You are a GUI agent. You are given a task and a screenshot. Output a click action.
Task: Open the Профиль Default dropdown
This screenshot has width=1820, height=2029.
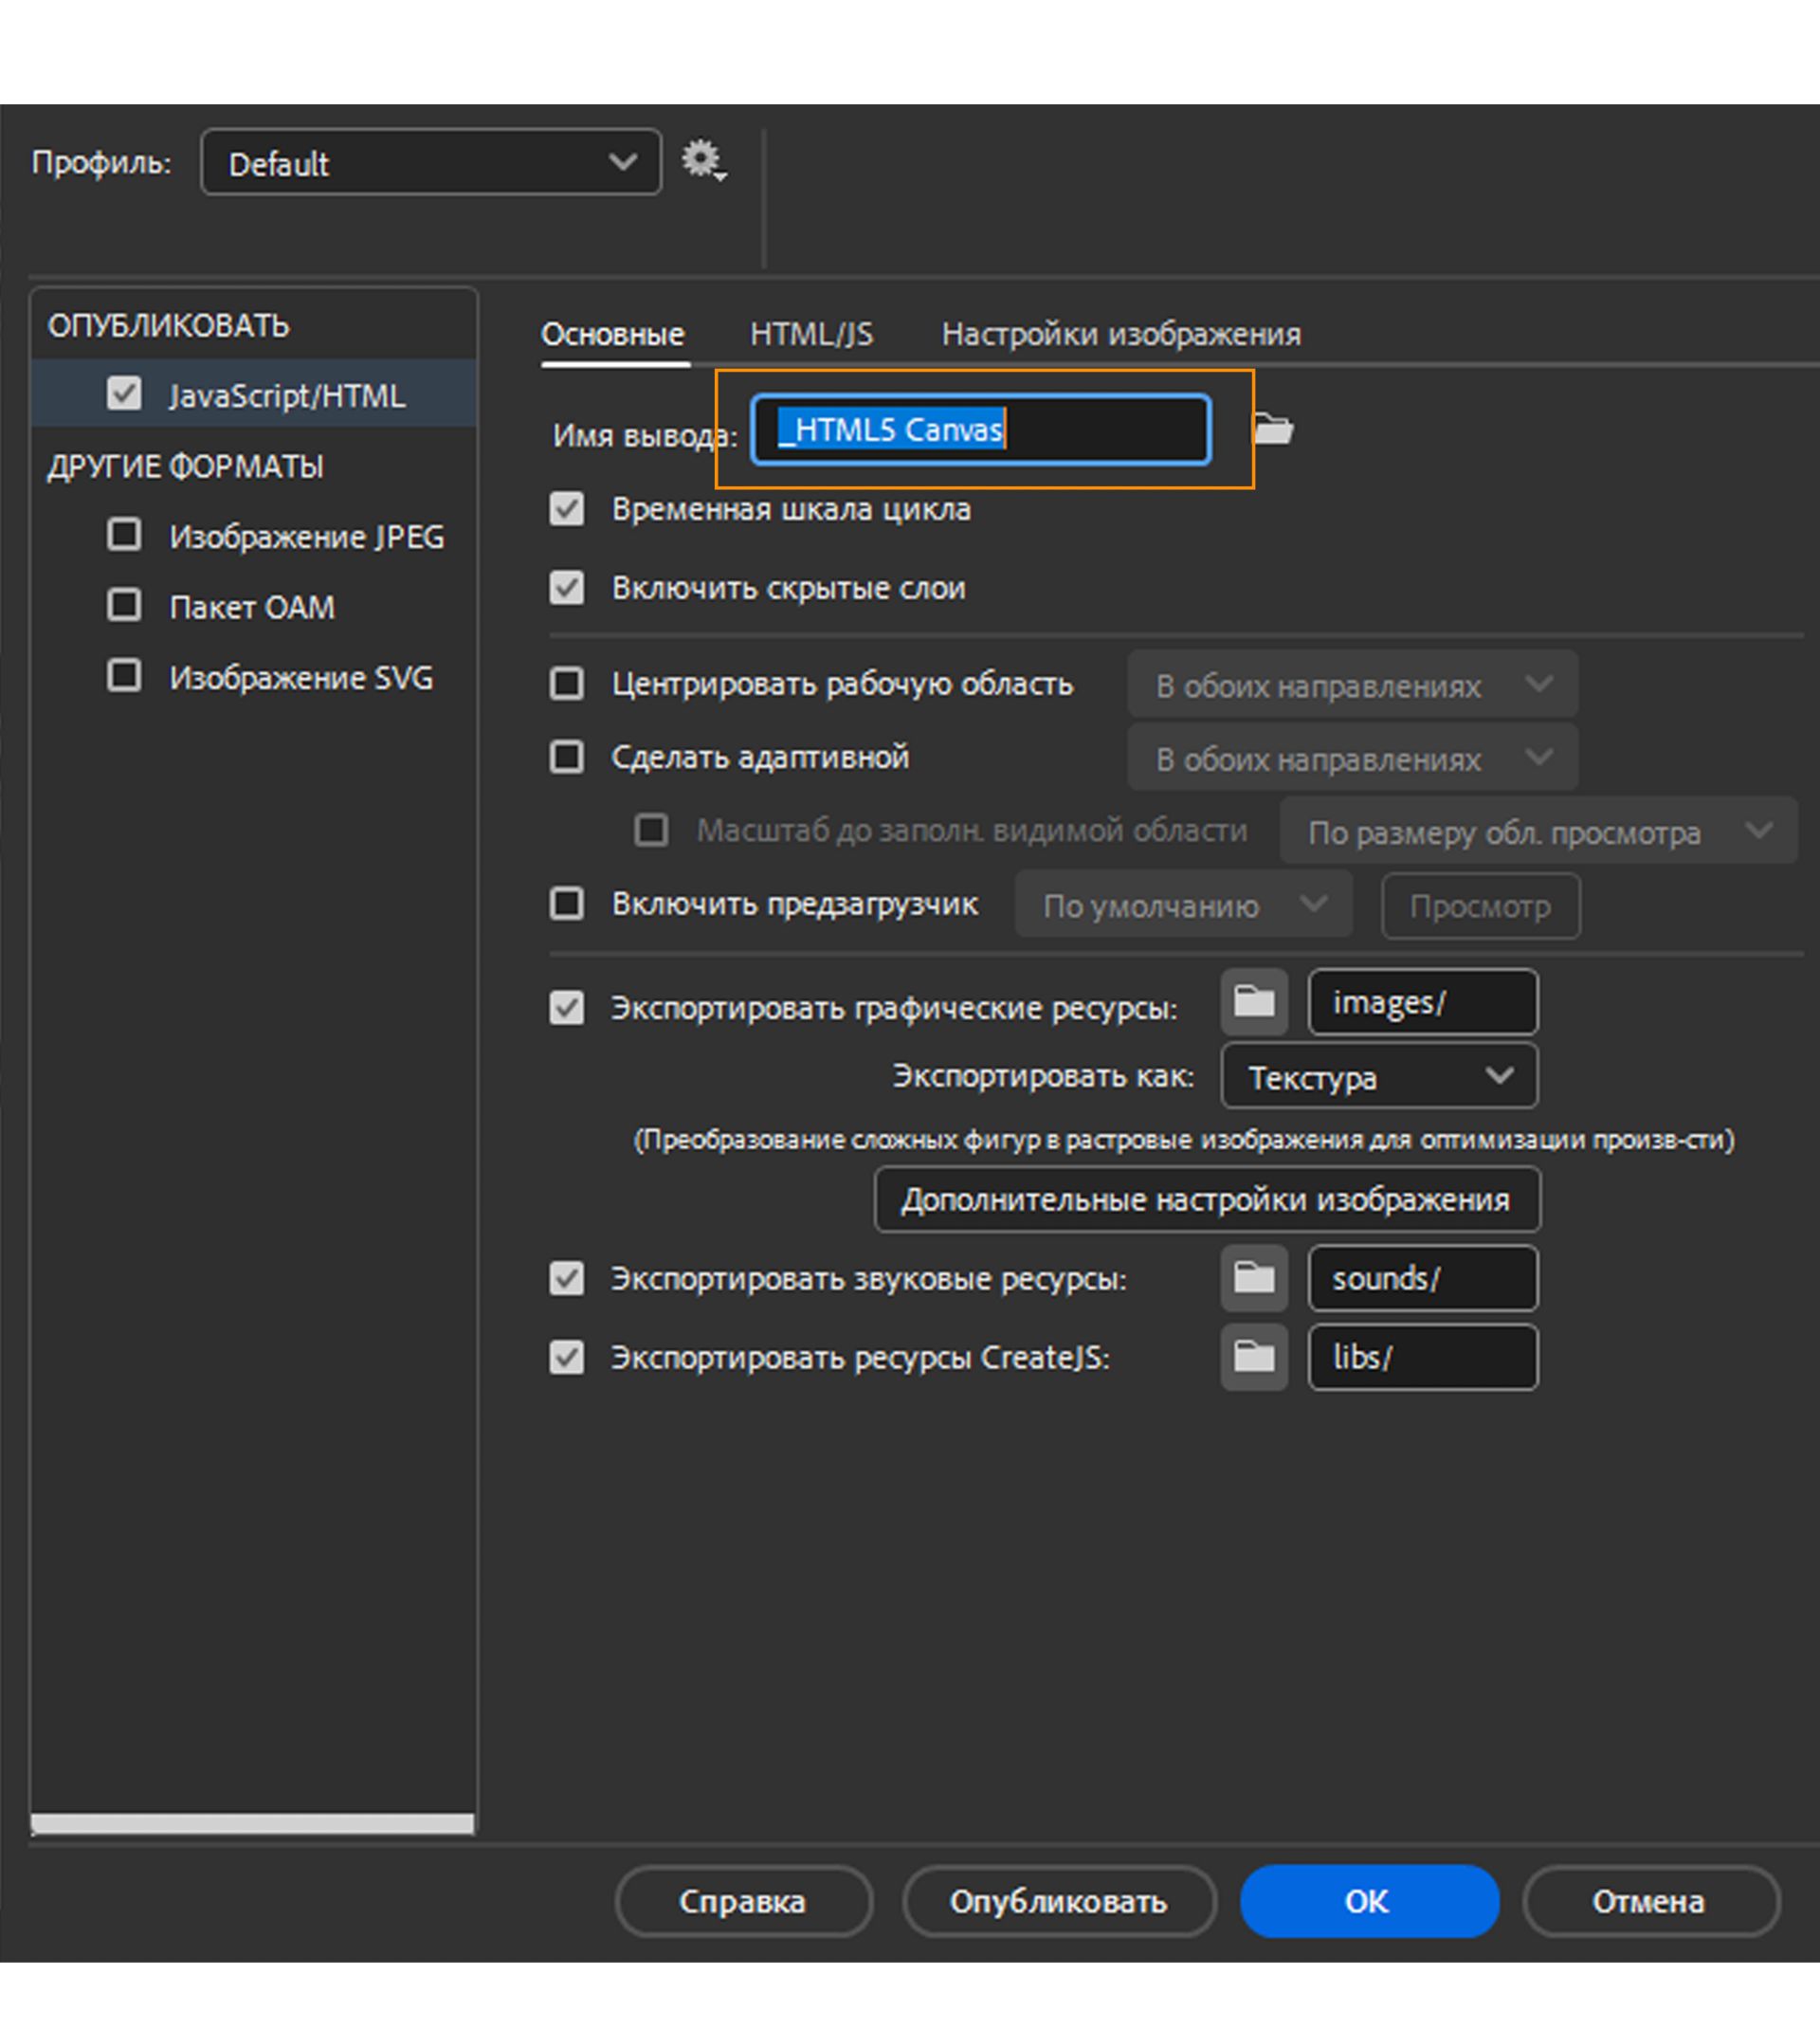[x=431, y=162]
